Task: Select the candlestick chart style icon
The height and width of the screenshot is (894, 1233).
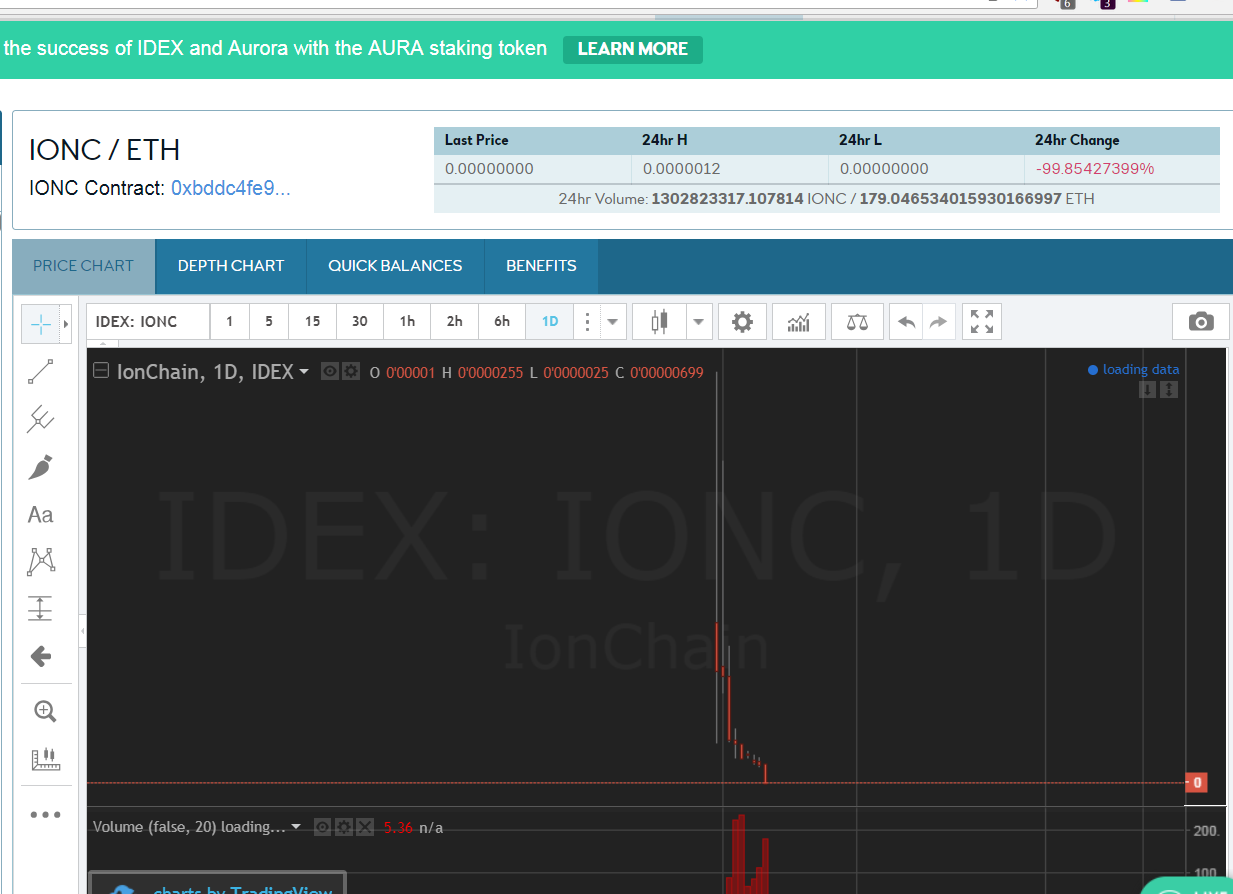Action: click(x=659, y=322)
